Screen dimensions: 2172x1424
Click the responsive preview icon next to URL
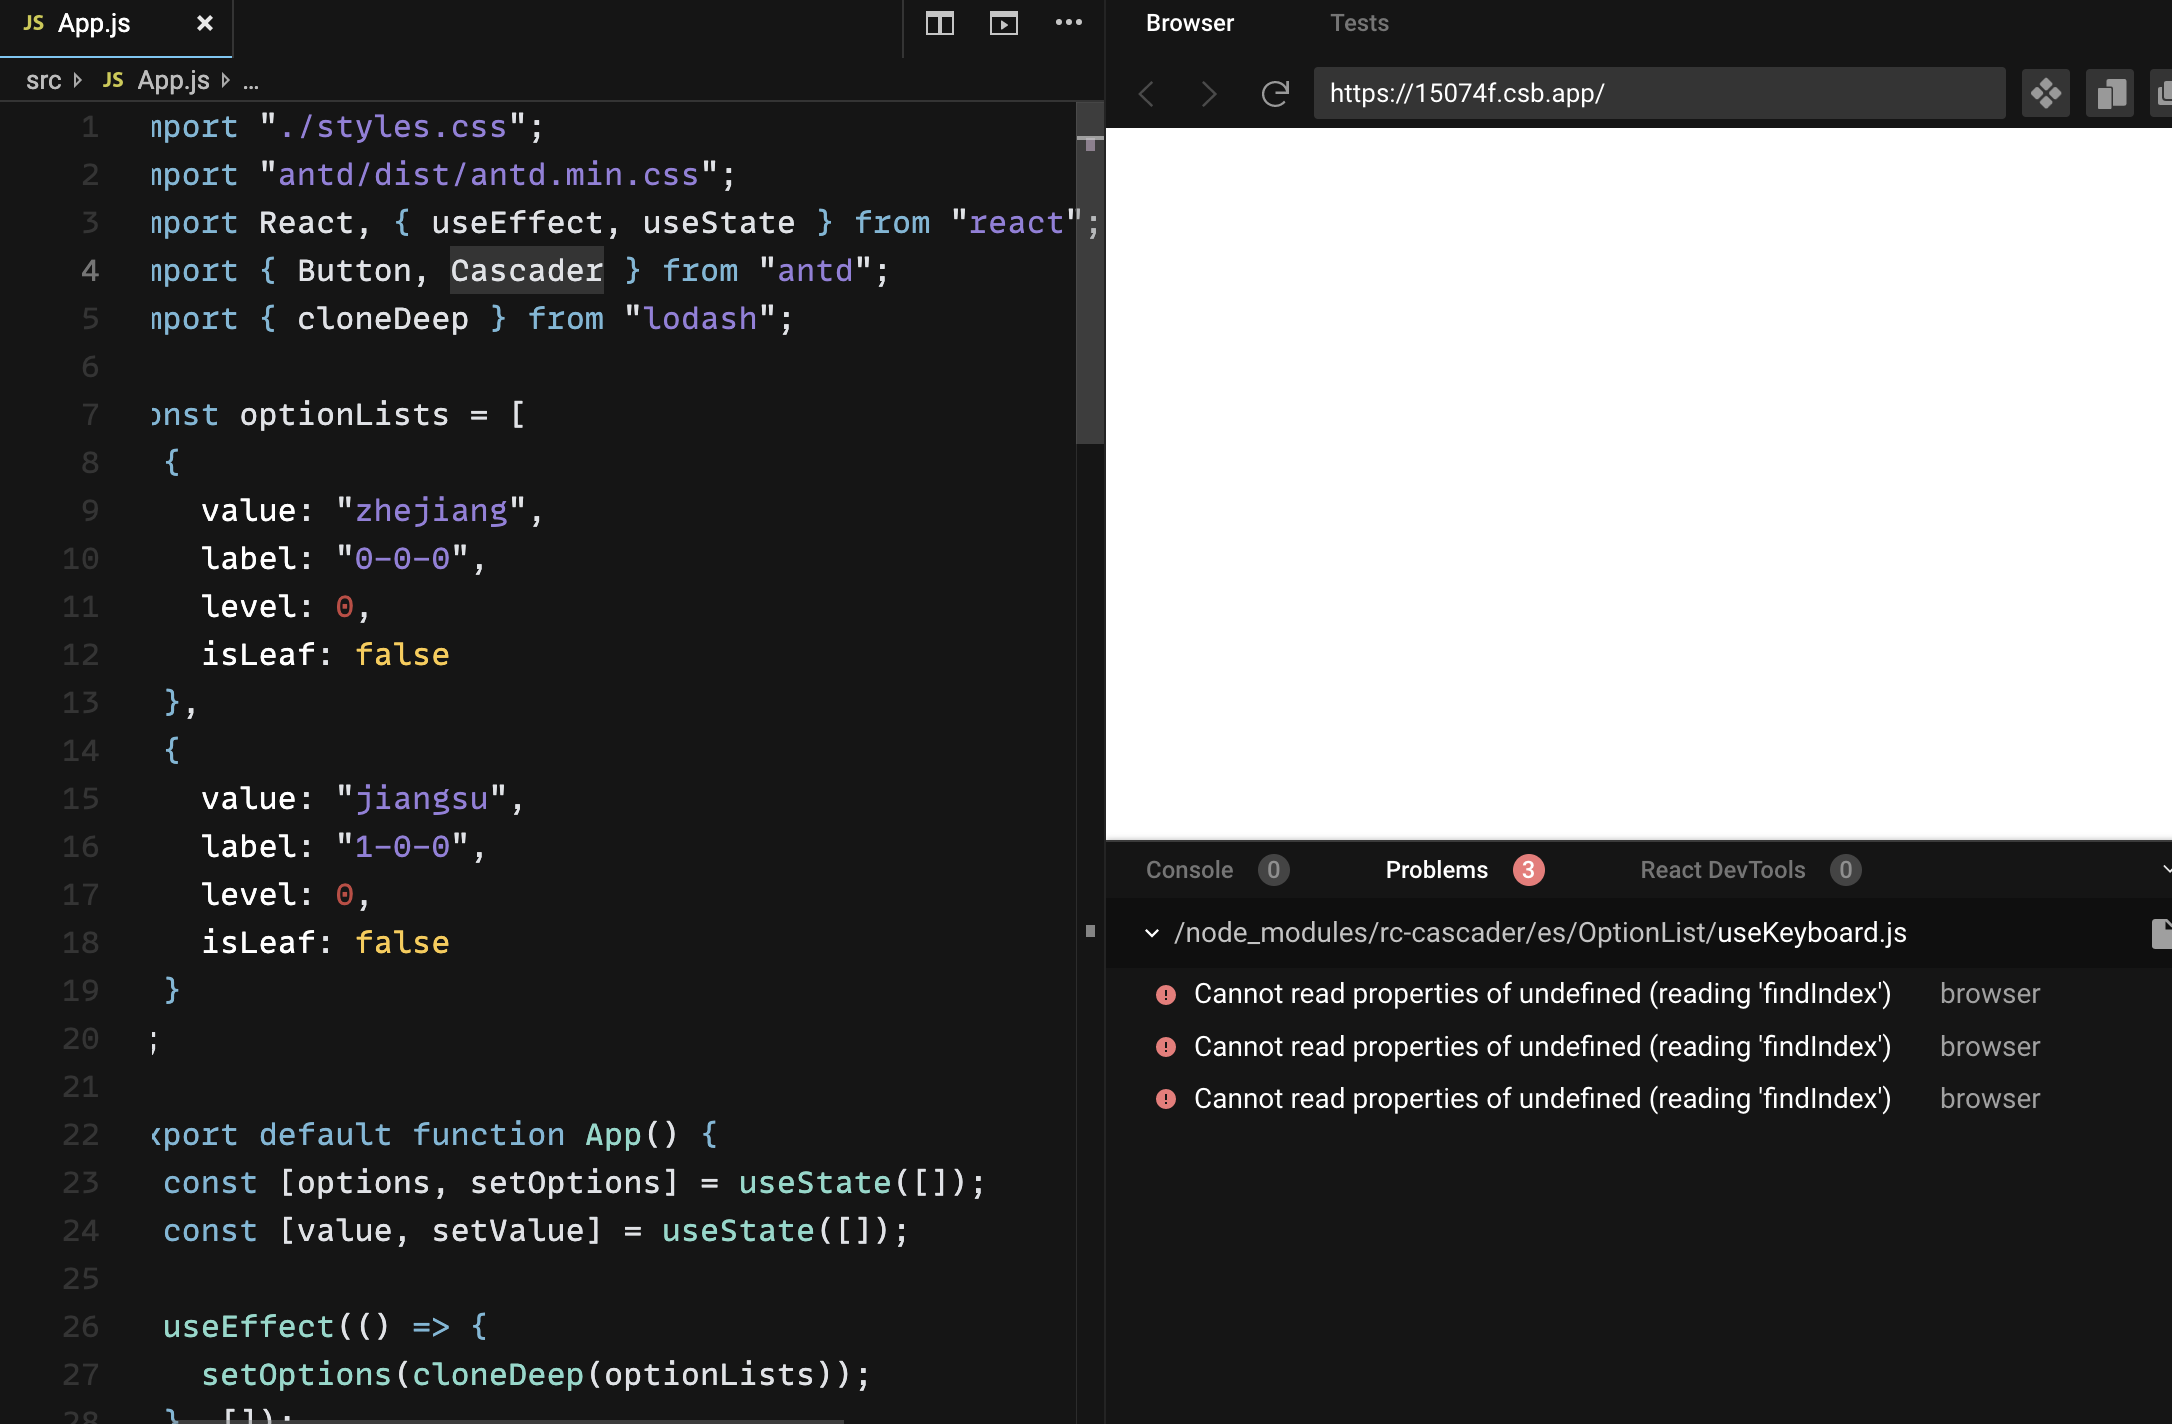pos(2109,94)
